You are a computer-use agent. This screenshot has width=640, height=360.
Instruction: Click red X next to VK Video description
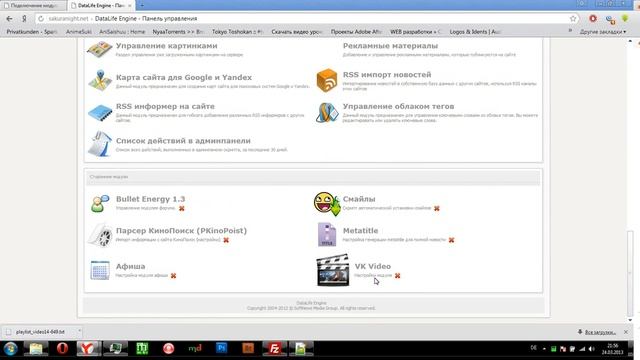click(x=398, y=276)
